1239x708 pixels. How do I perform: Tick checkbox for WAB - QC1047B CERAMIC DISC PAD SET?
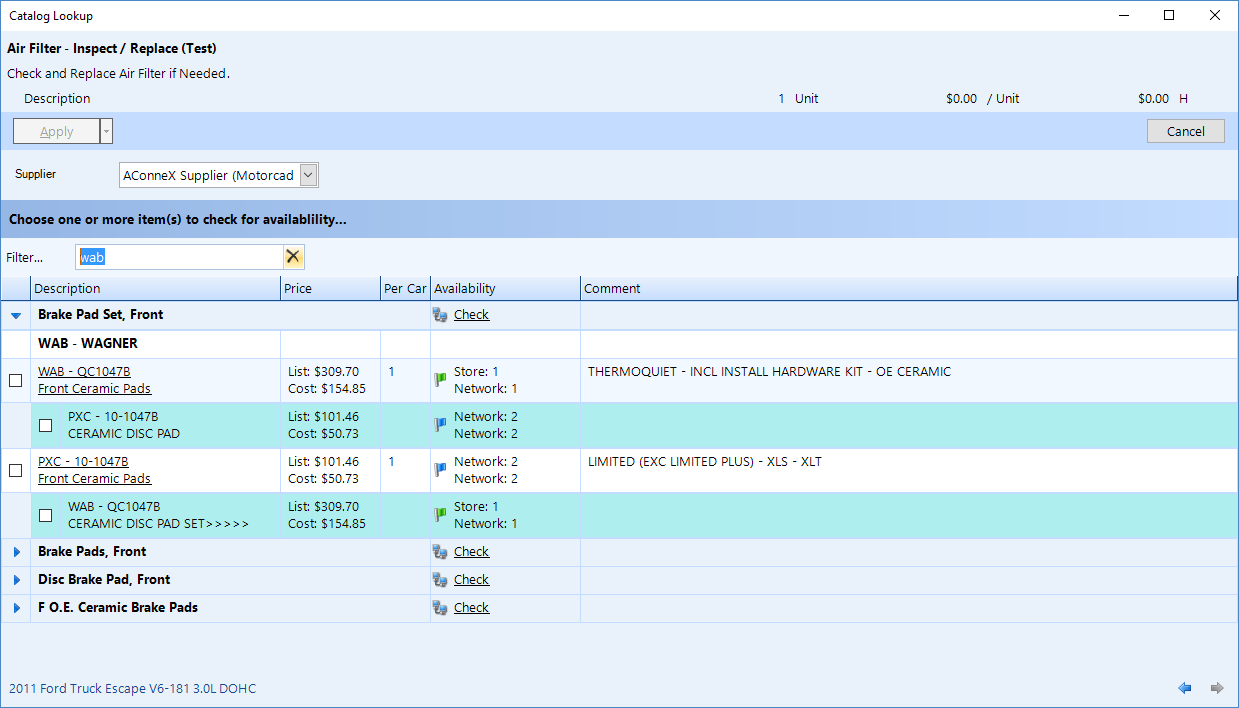[x=45, y=515]
